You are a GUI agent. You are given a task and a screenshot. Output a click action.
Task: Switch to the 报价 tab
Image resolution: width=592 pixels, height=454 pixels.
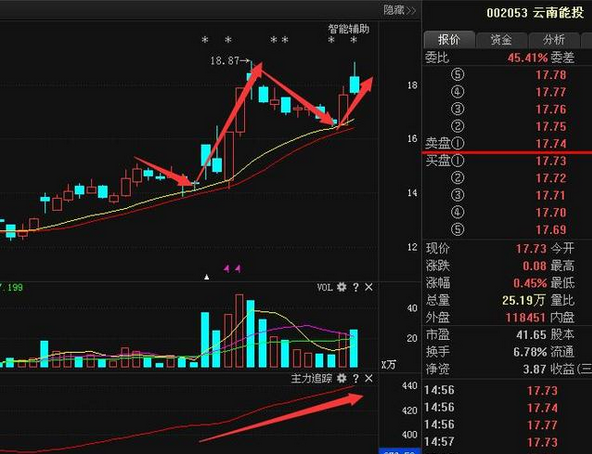[x=449, y=40]
